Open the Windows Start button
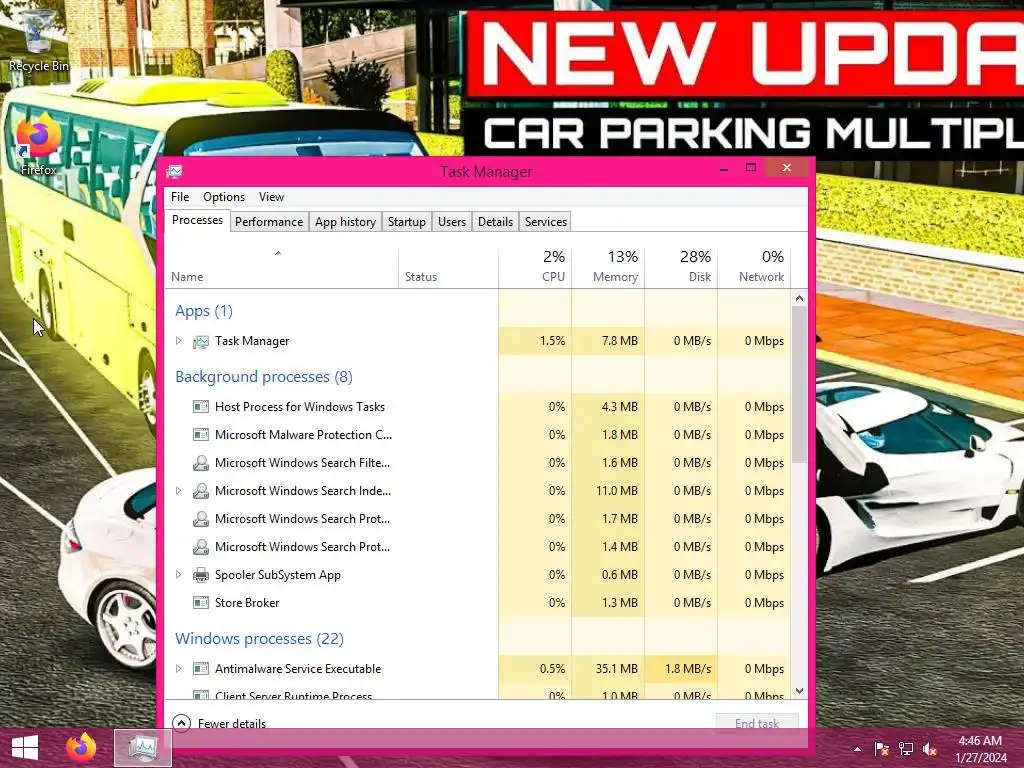 (25, 748)
